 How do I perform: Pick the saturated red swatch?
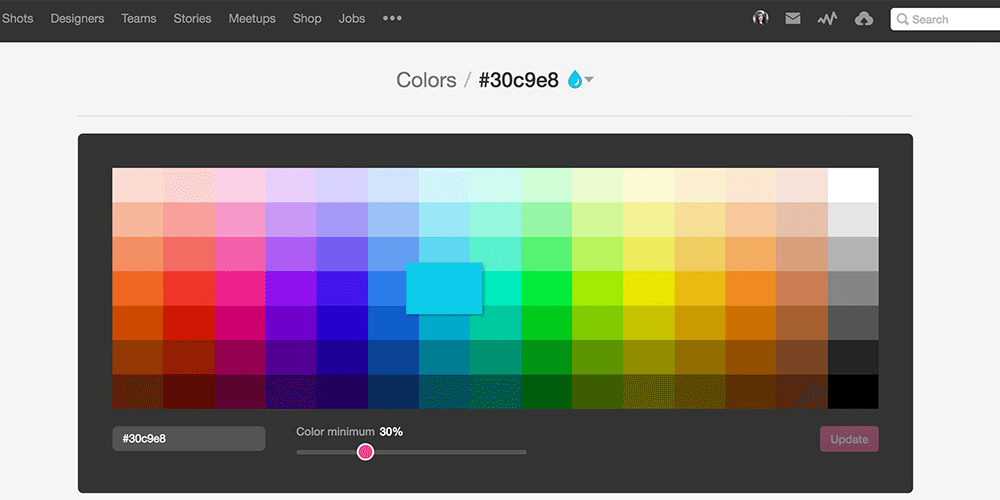tap(189, 288)
